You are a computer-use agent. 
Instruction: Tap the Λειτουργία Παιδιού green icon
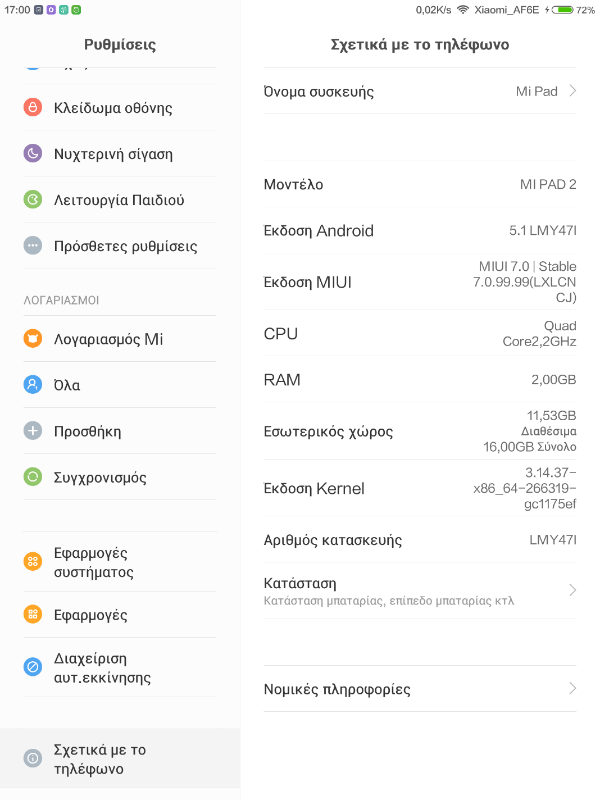pyautogui.click(x=33, y=200)
